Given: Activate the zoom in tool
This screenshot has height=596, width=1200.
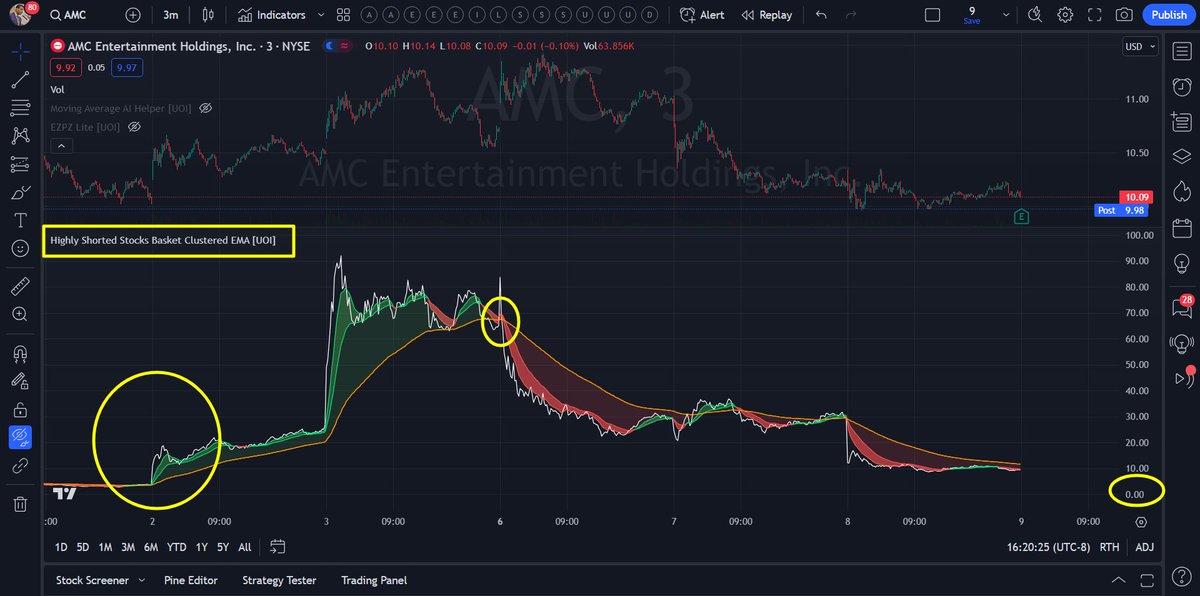Looking at the screenshot, I should click(x=20, y=314).
